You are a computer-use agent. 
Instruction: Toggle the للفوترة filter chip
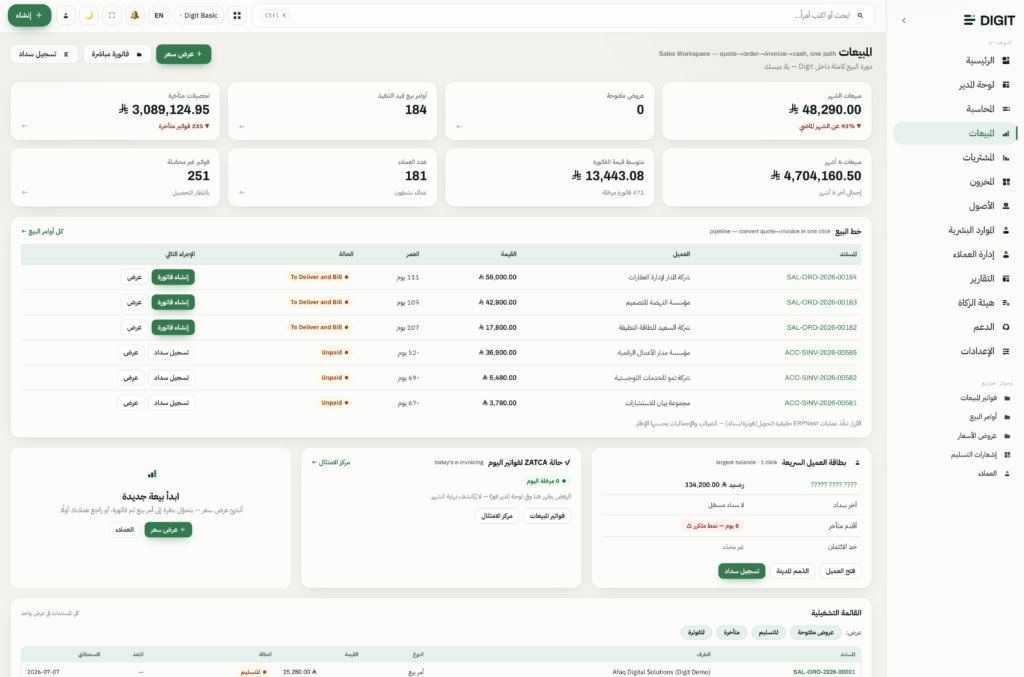click(x=696, y=632)
